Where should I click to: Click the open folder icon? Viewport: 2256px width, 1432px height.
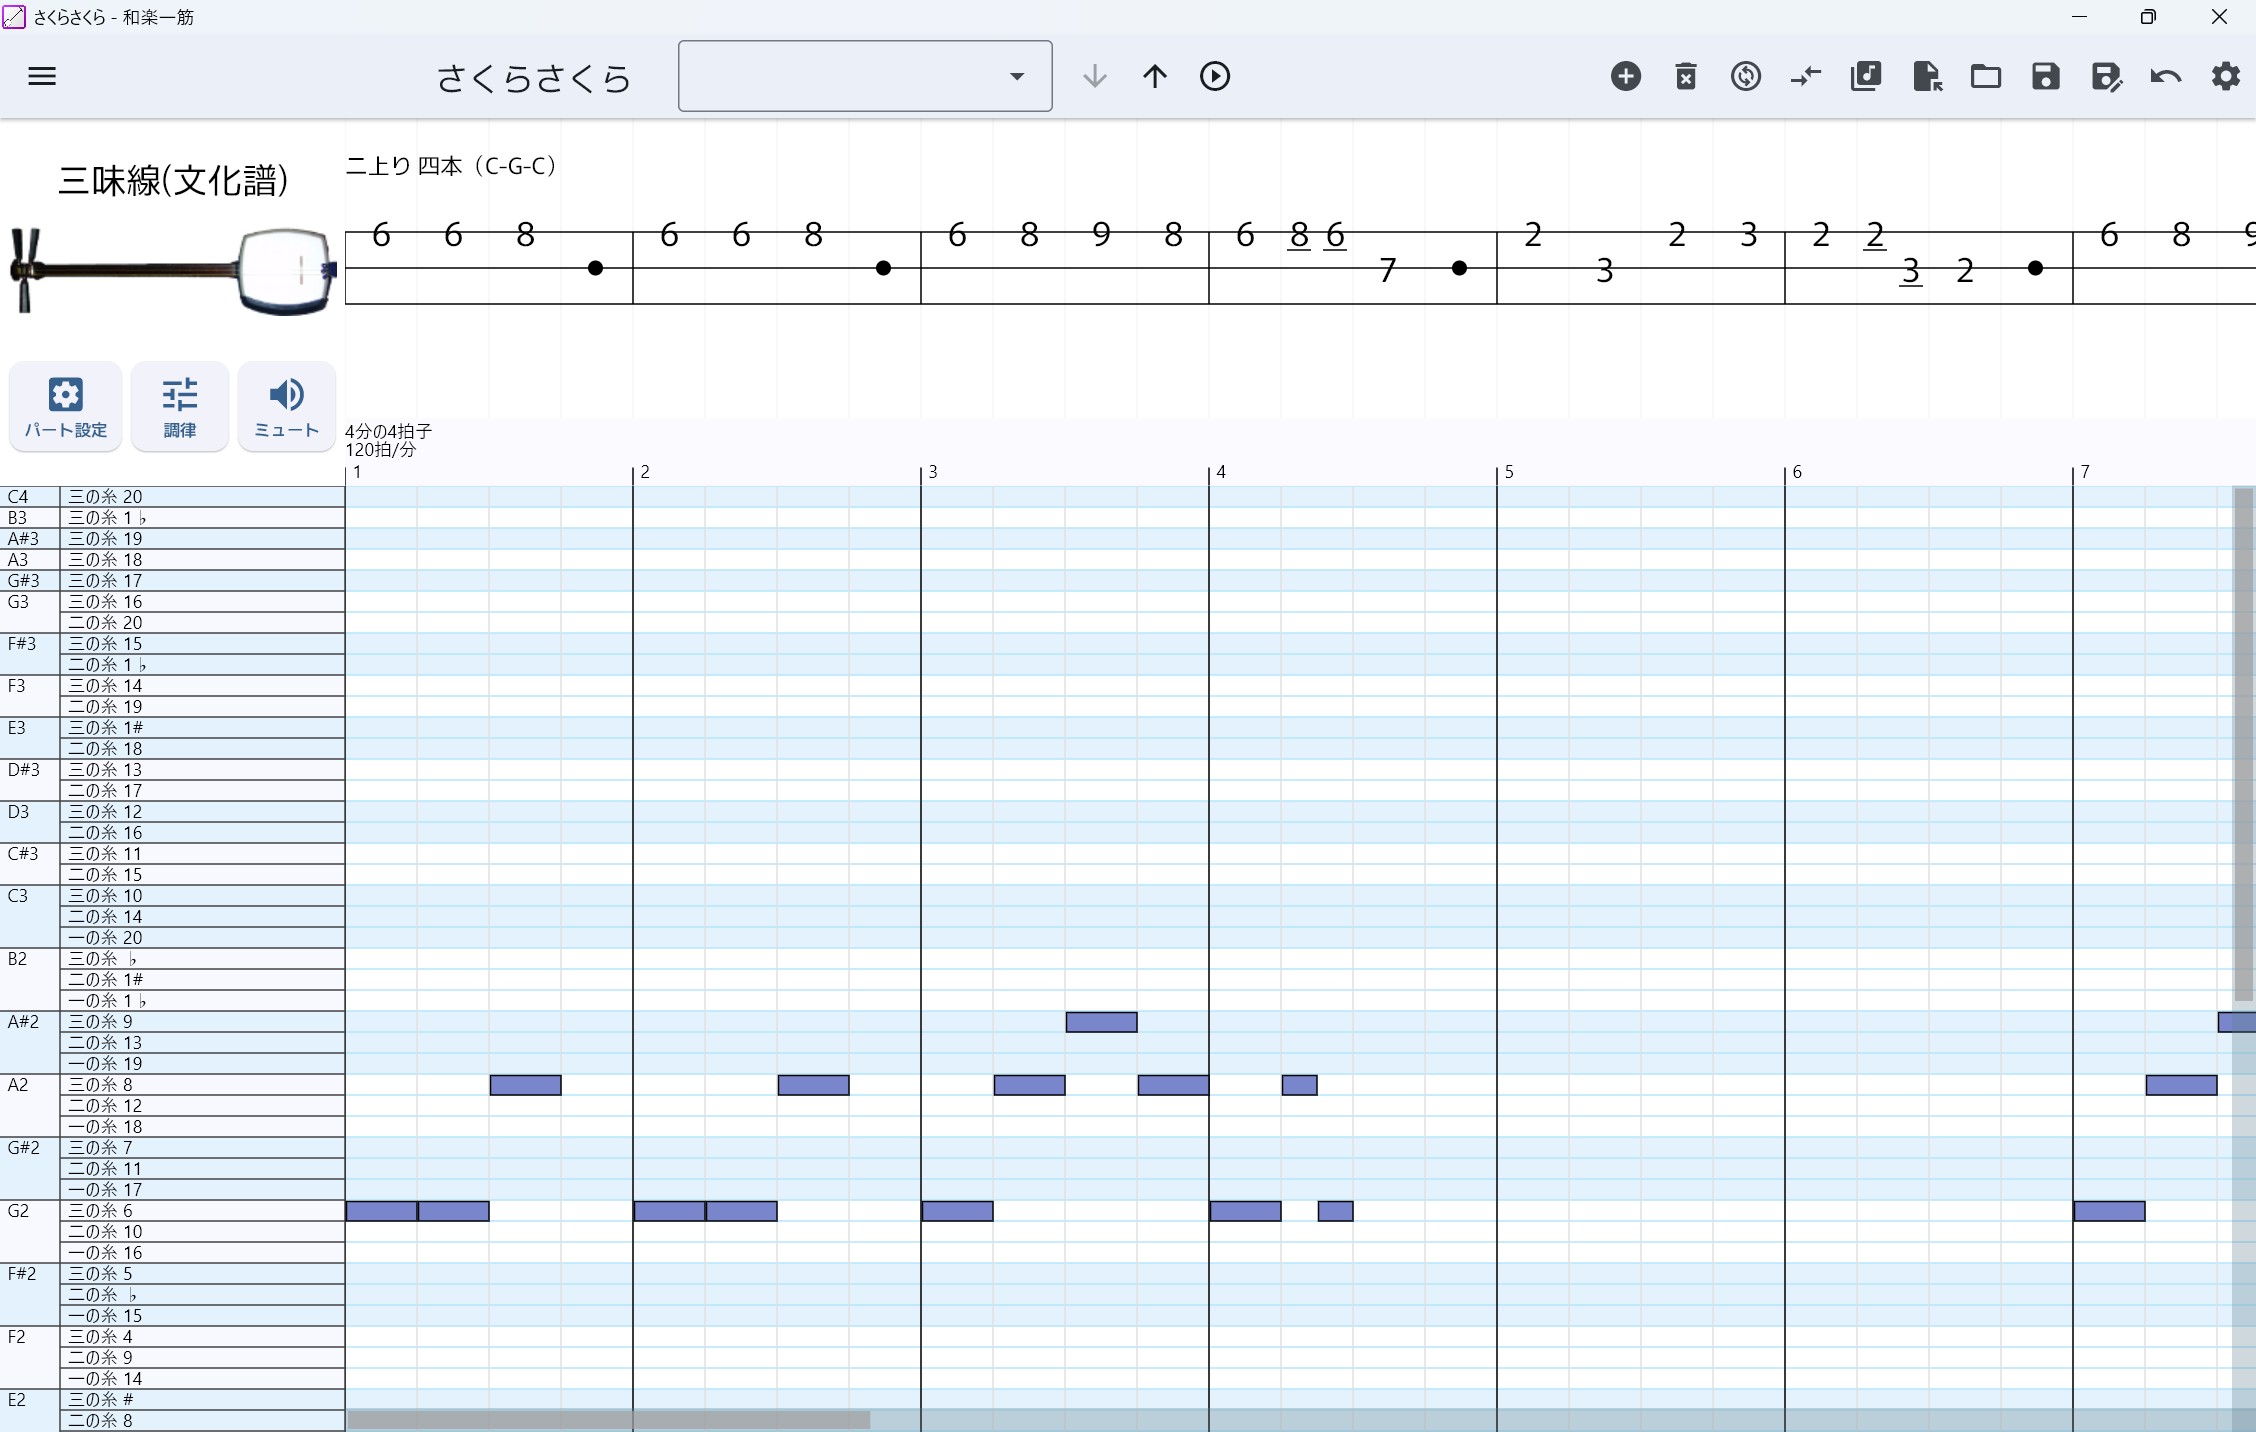(1986, 76)
